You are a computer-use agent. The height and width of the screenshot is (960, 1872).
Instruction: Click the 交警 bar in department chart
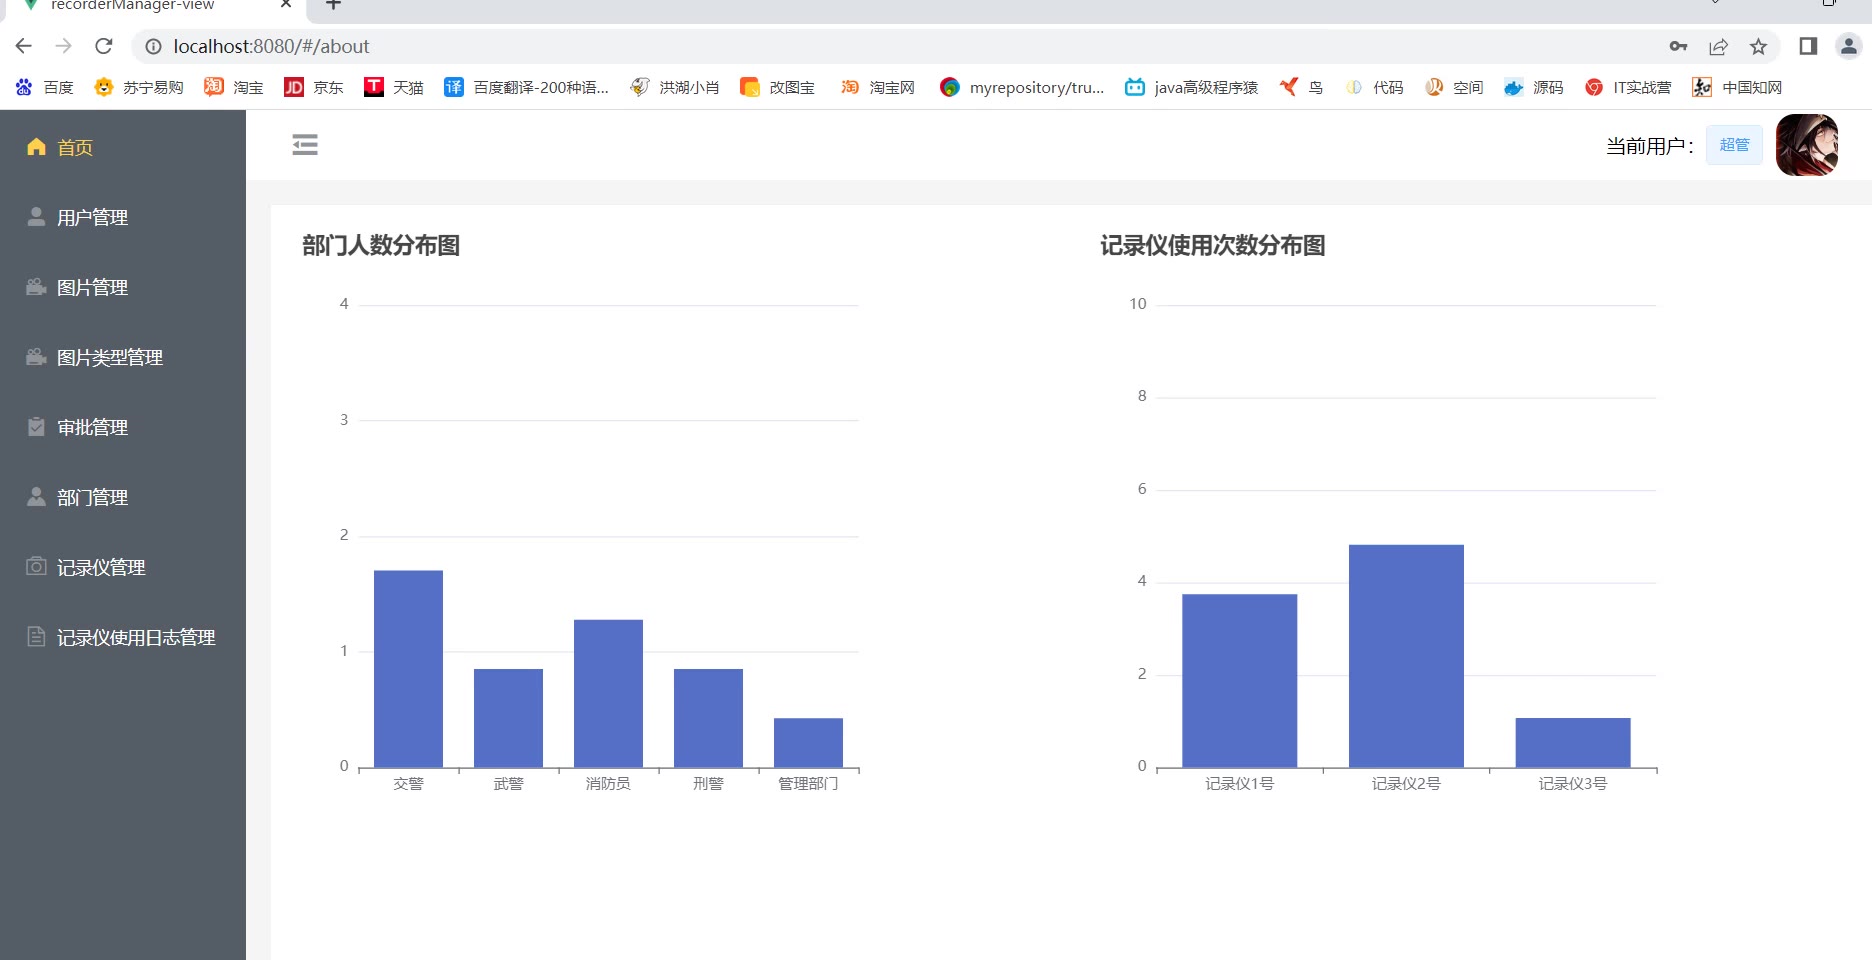click(x=408, y=669)
